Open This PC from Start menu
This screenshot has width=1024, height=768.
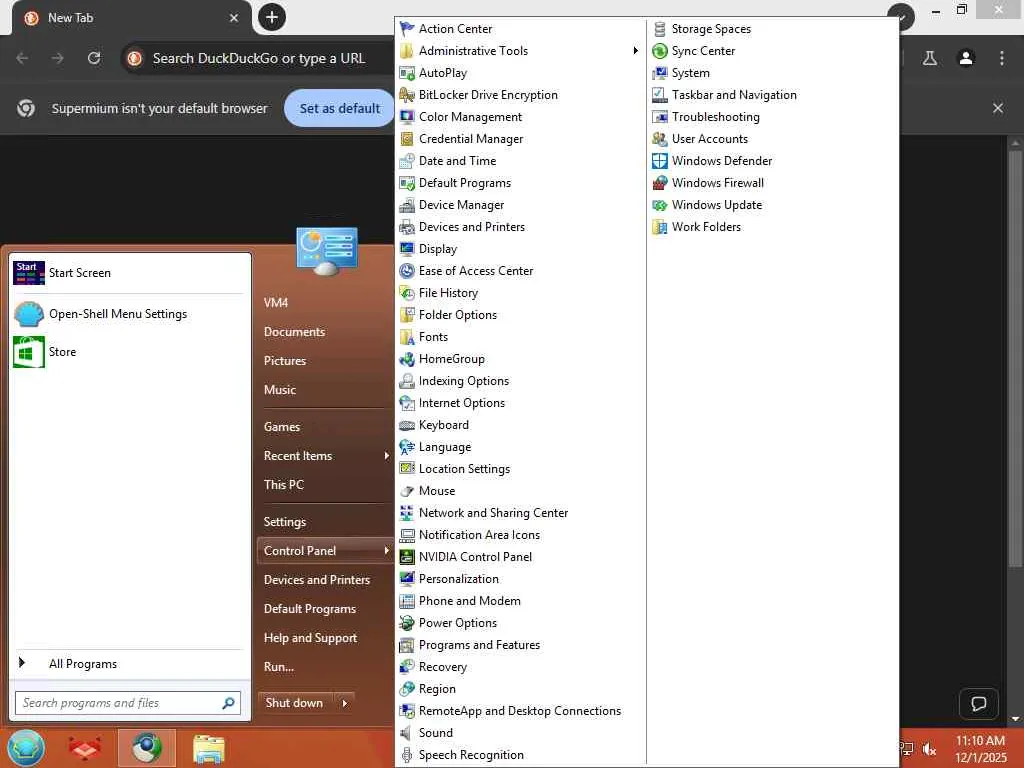click(x=284, y=485)
